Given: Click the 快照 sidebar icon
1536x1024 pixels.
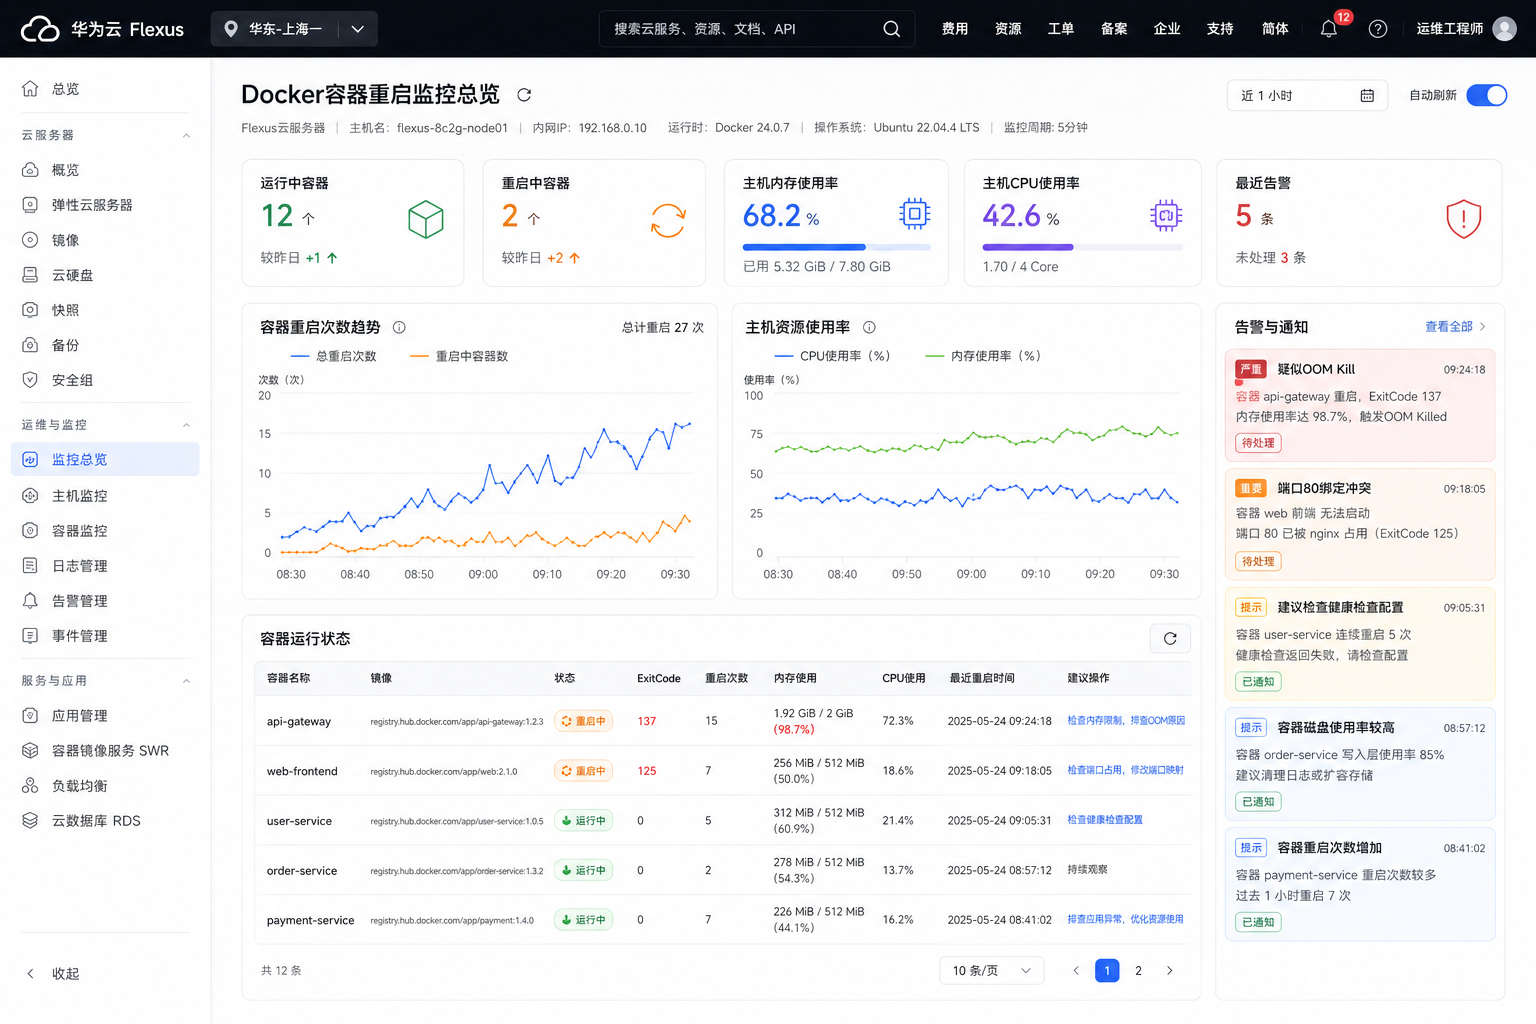Looking at the screenshot, I should (30, 310).
